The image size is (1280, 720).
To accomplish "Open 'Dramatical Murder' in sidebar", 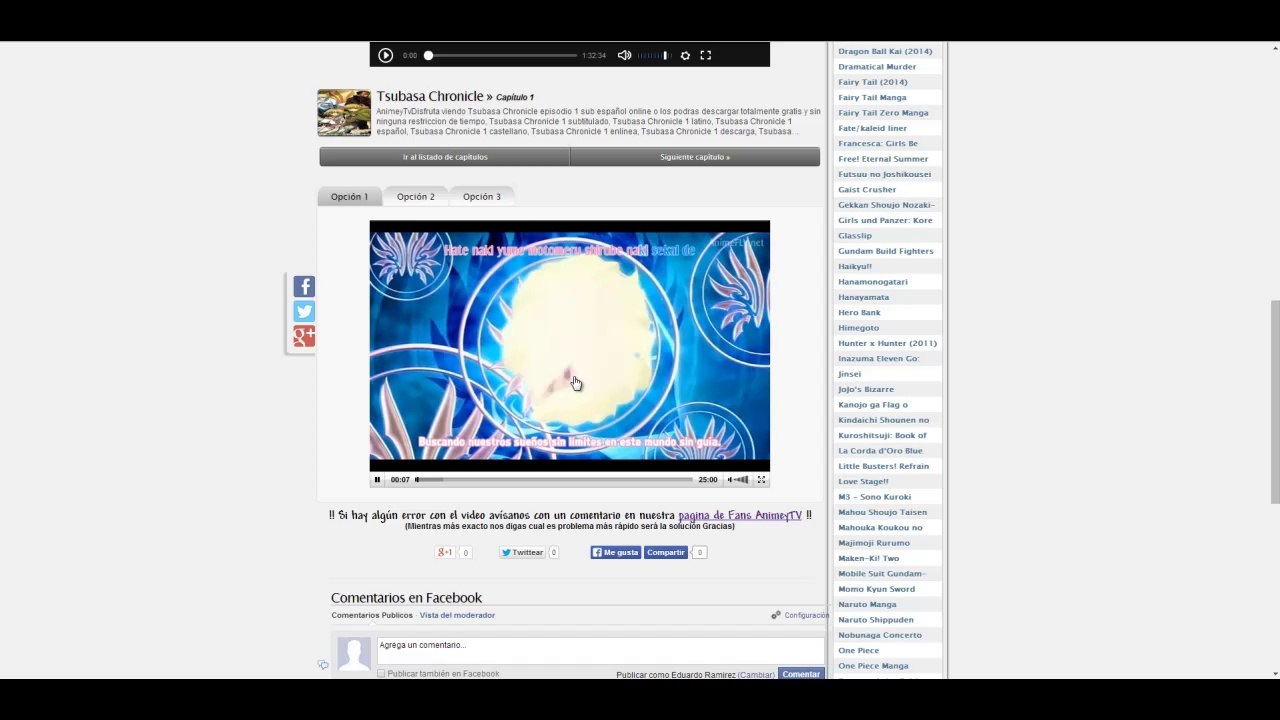I will [877, 67].
